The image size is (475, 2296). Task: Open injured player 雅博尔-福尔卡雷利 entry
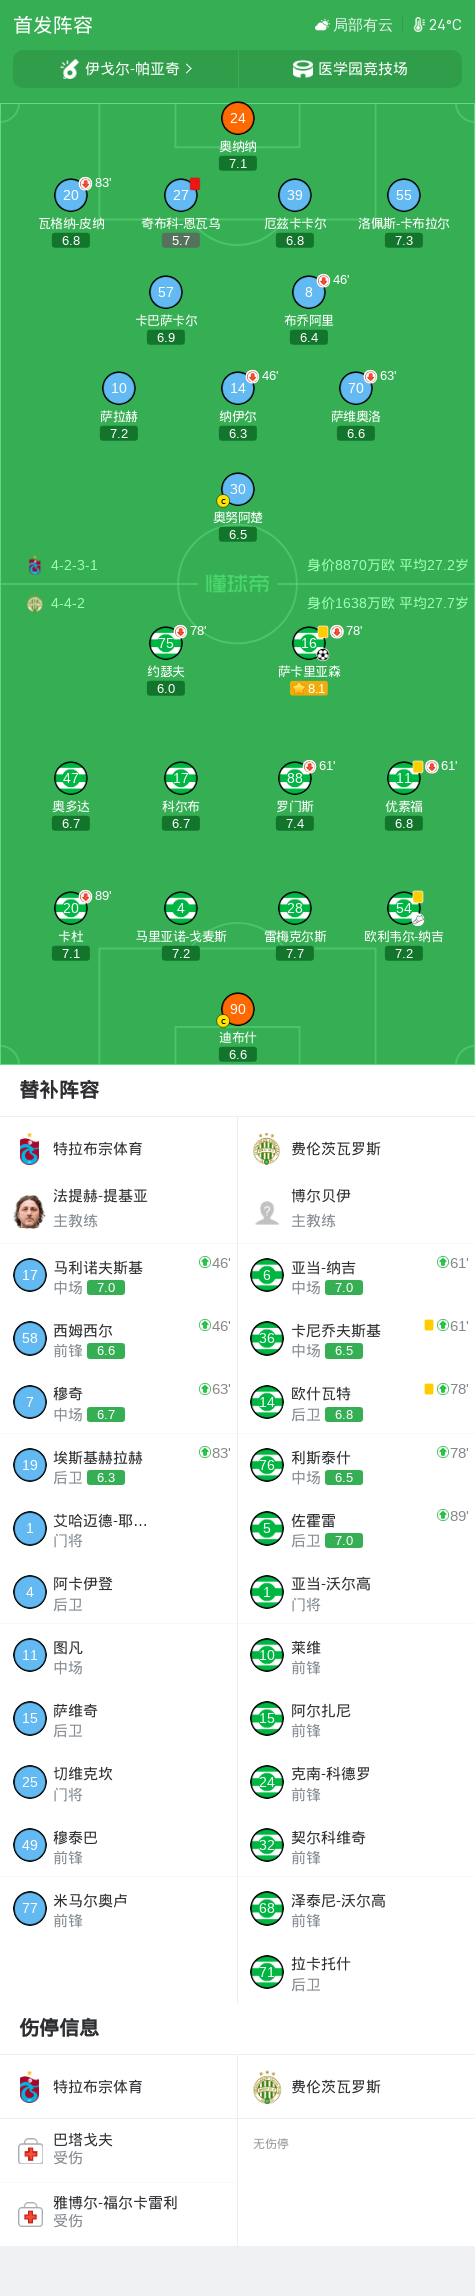pos(119,2212)
